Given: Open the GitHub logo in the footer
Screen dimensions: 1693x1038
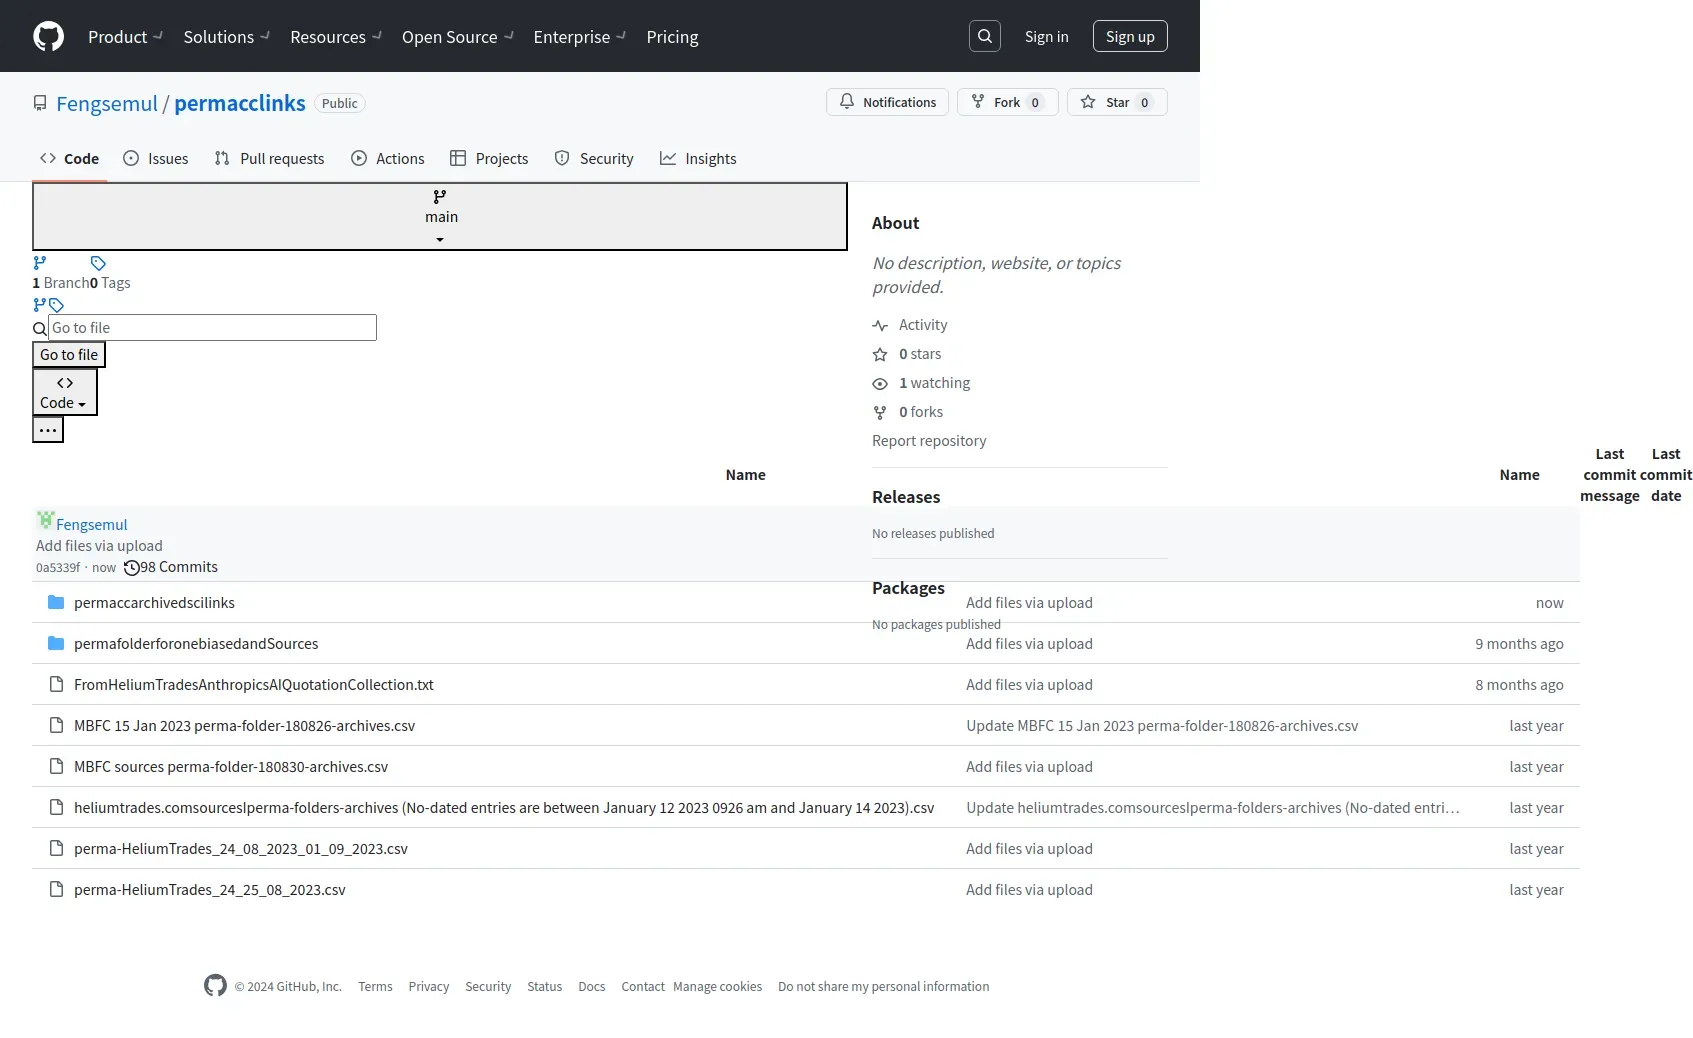Looking at the screenshot, I should [215, 986].
